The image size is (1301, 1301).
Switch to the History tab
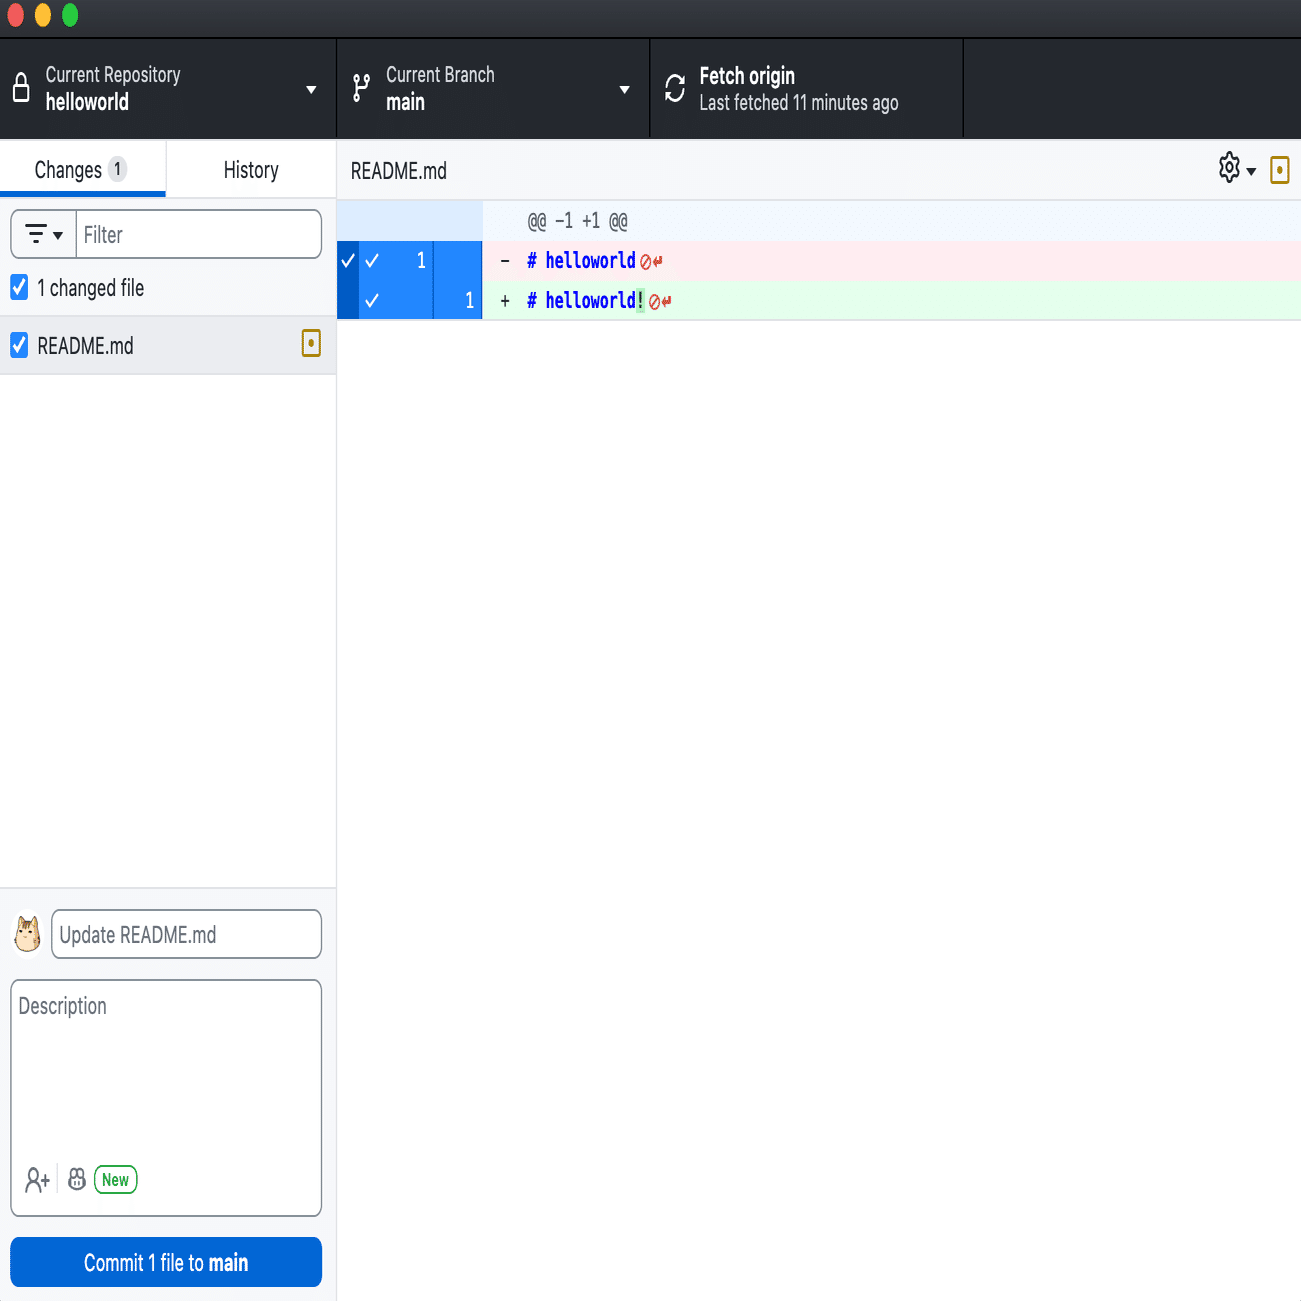[x=250, y=169]
